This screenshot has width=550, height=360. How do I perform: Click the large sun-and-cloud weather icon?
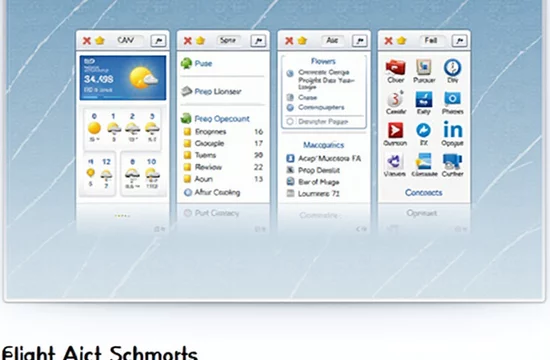(143, 78)
